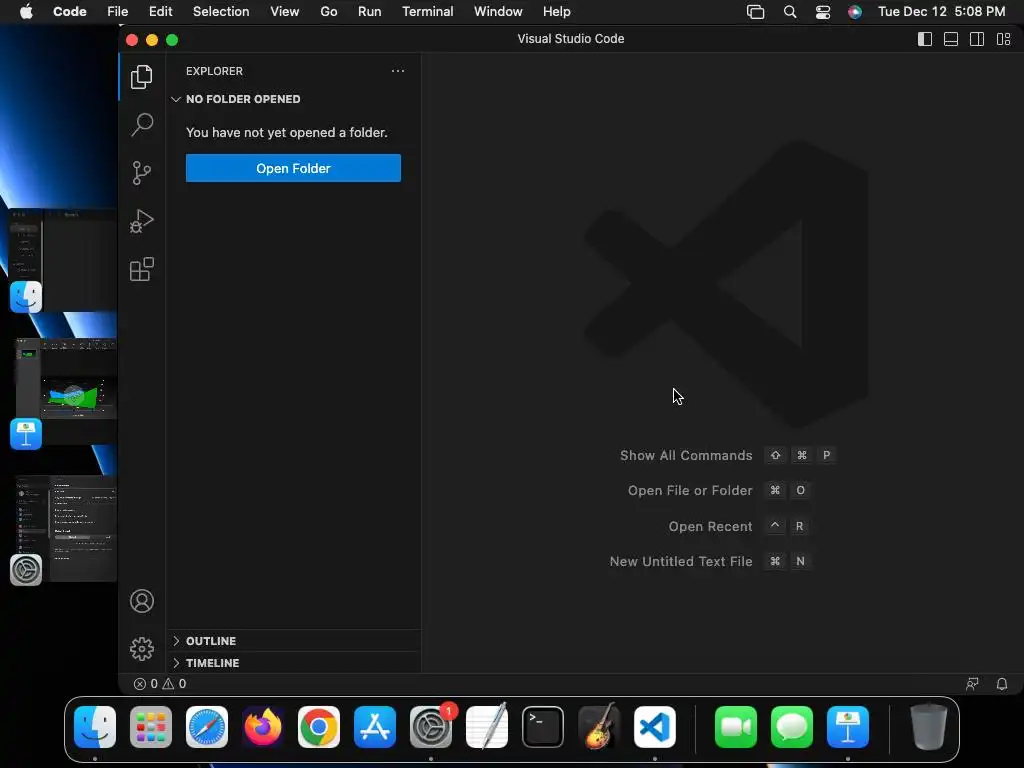The height and width of the screenshot is (768, 1024).
Task: Open the Search view in activity bar
Action: [142, 124]
